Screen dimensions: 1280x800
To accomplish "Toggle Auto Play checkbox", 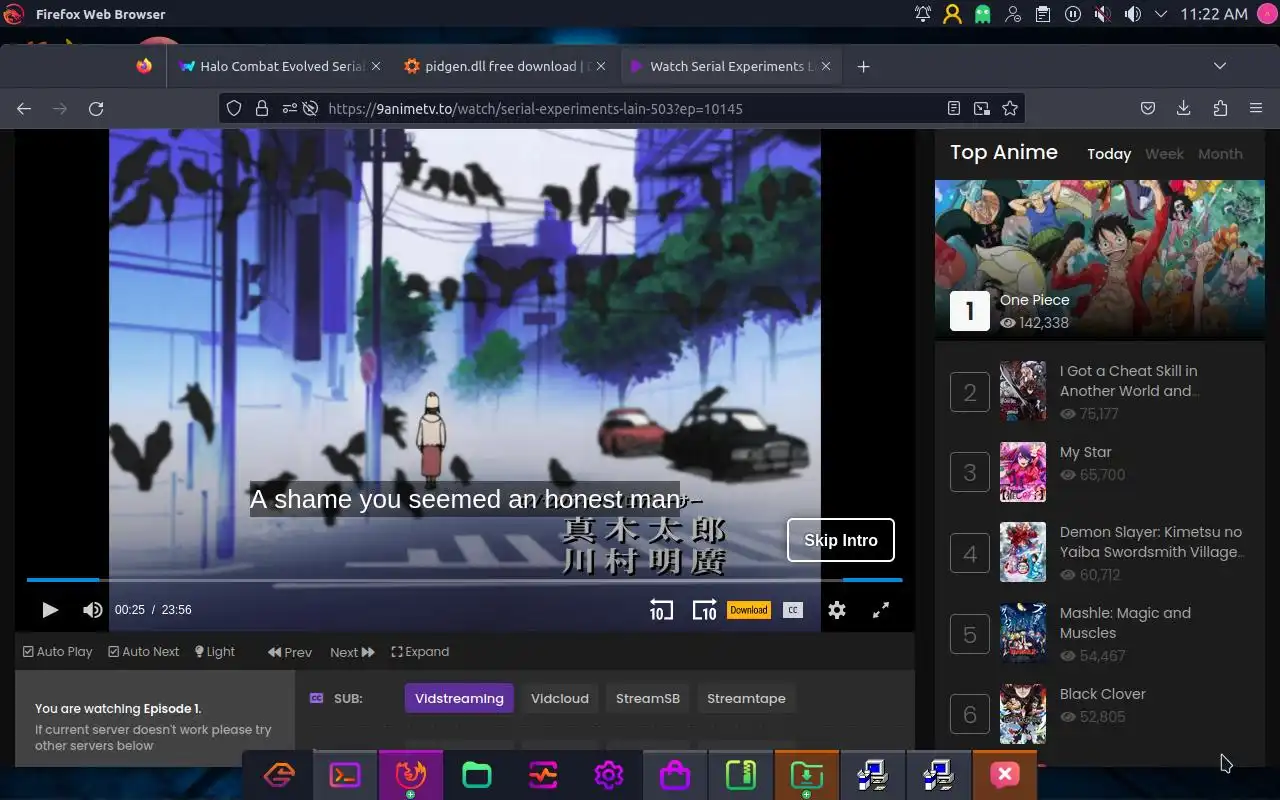I will point(57,651).
